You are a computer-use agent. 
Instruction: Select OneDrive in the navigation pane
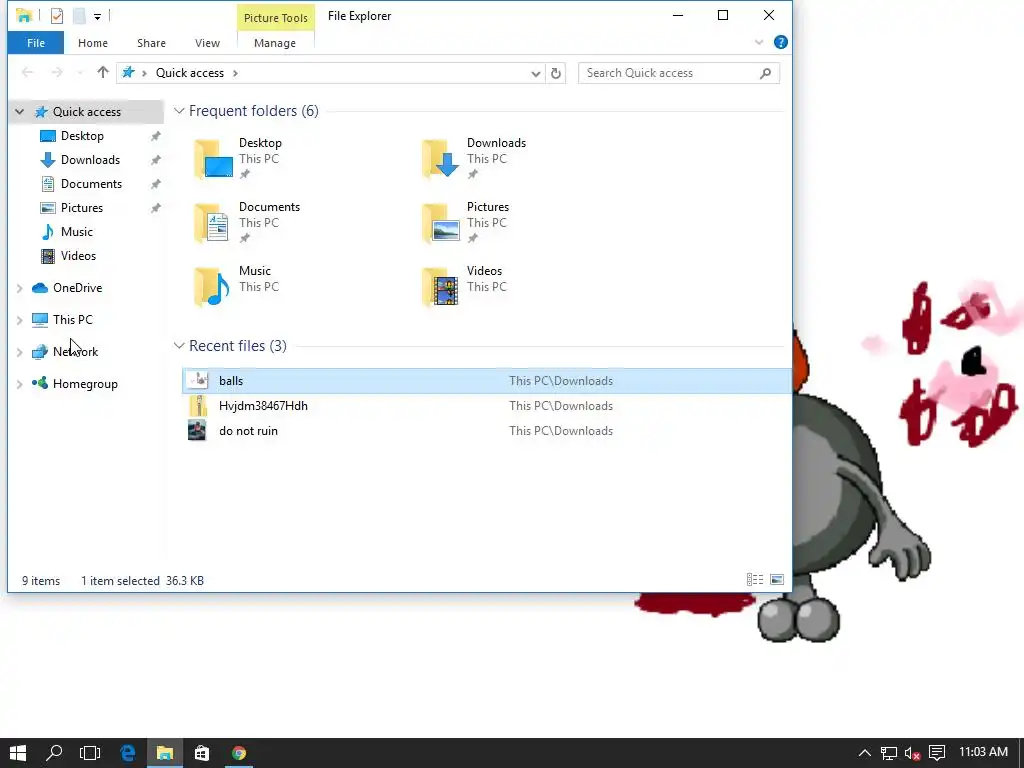point(77,288)
